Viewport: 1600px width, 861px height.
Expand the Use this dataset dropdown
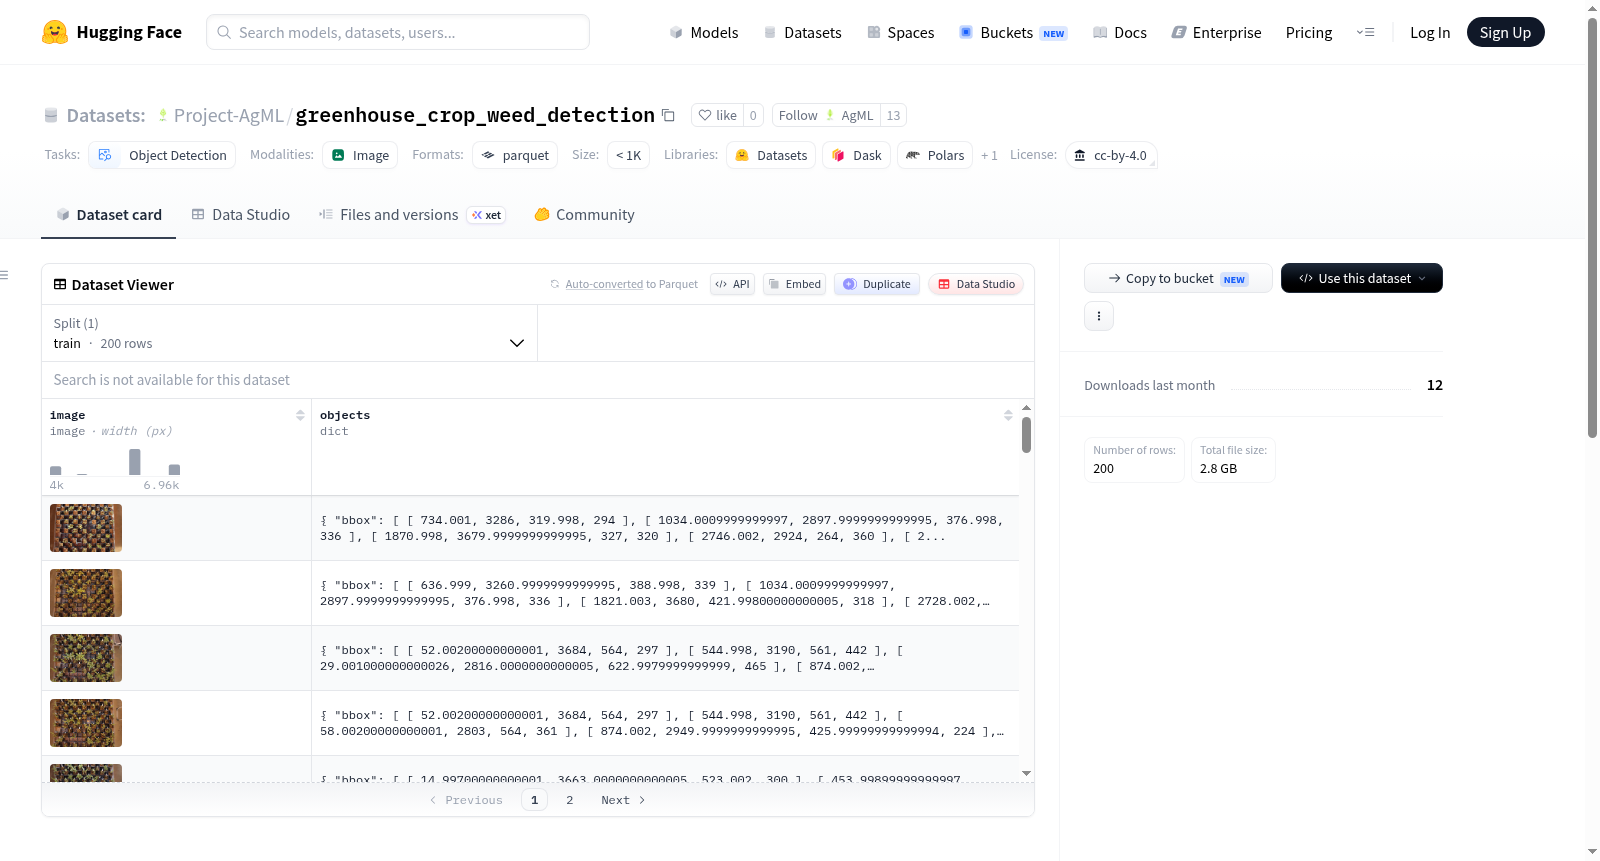(x=1362, y=278)
